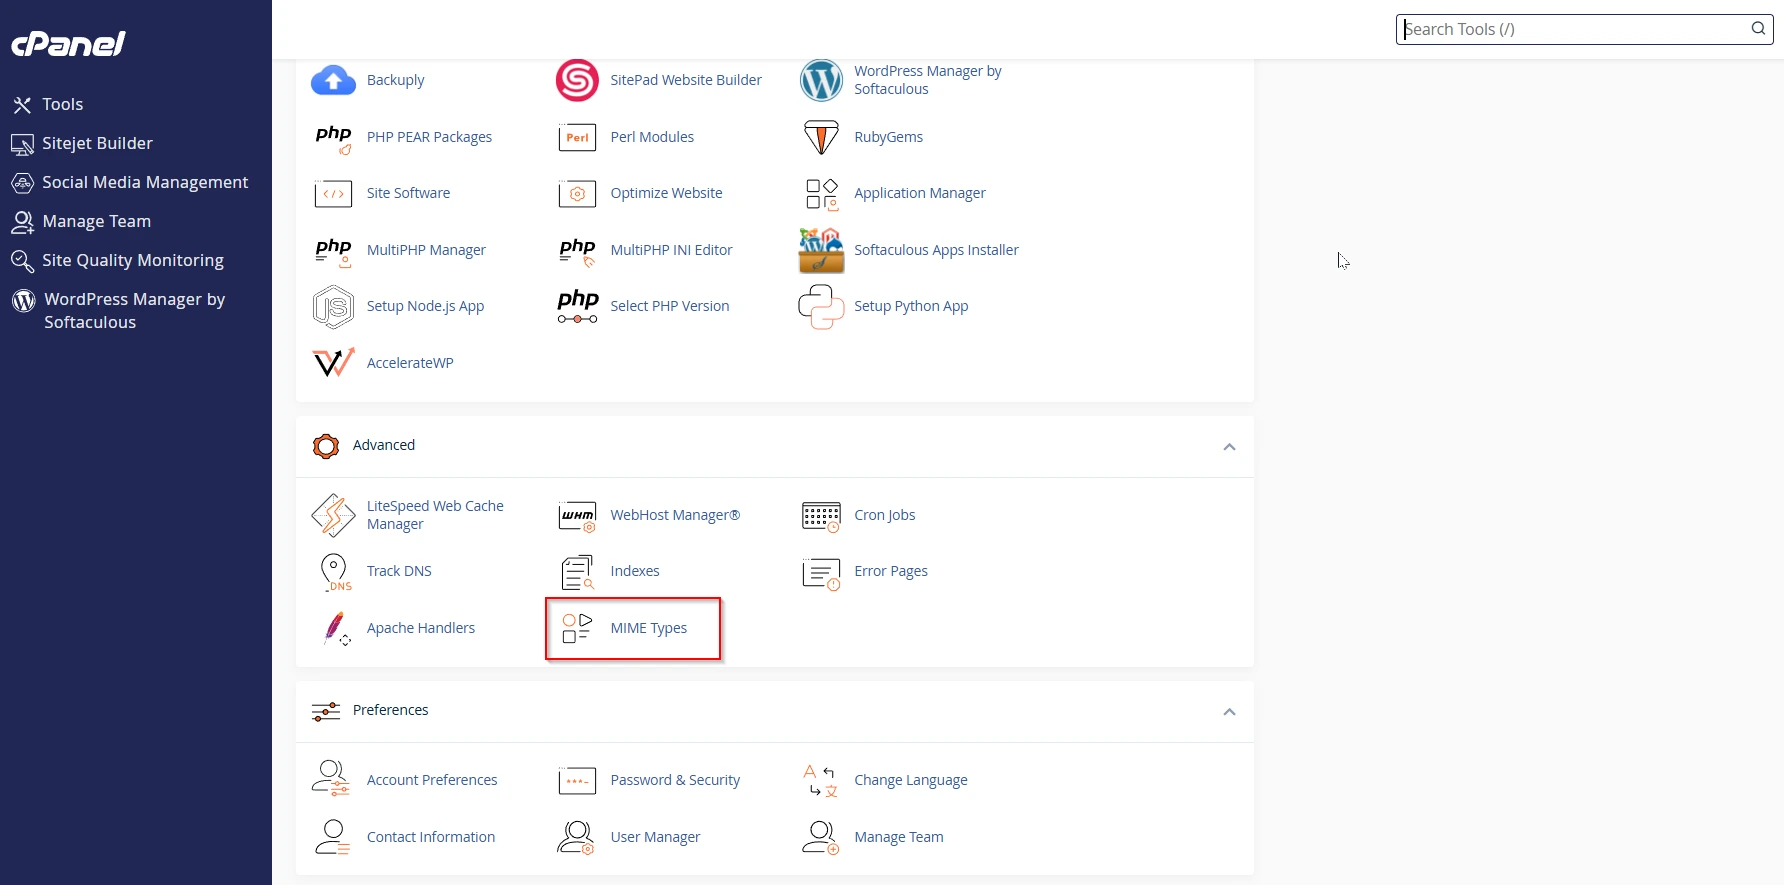
Task: Launch SitePad Website Builder icon
Action: click(x=577, y=80)
